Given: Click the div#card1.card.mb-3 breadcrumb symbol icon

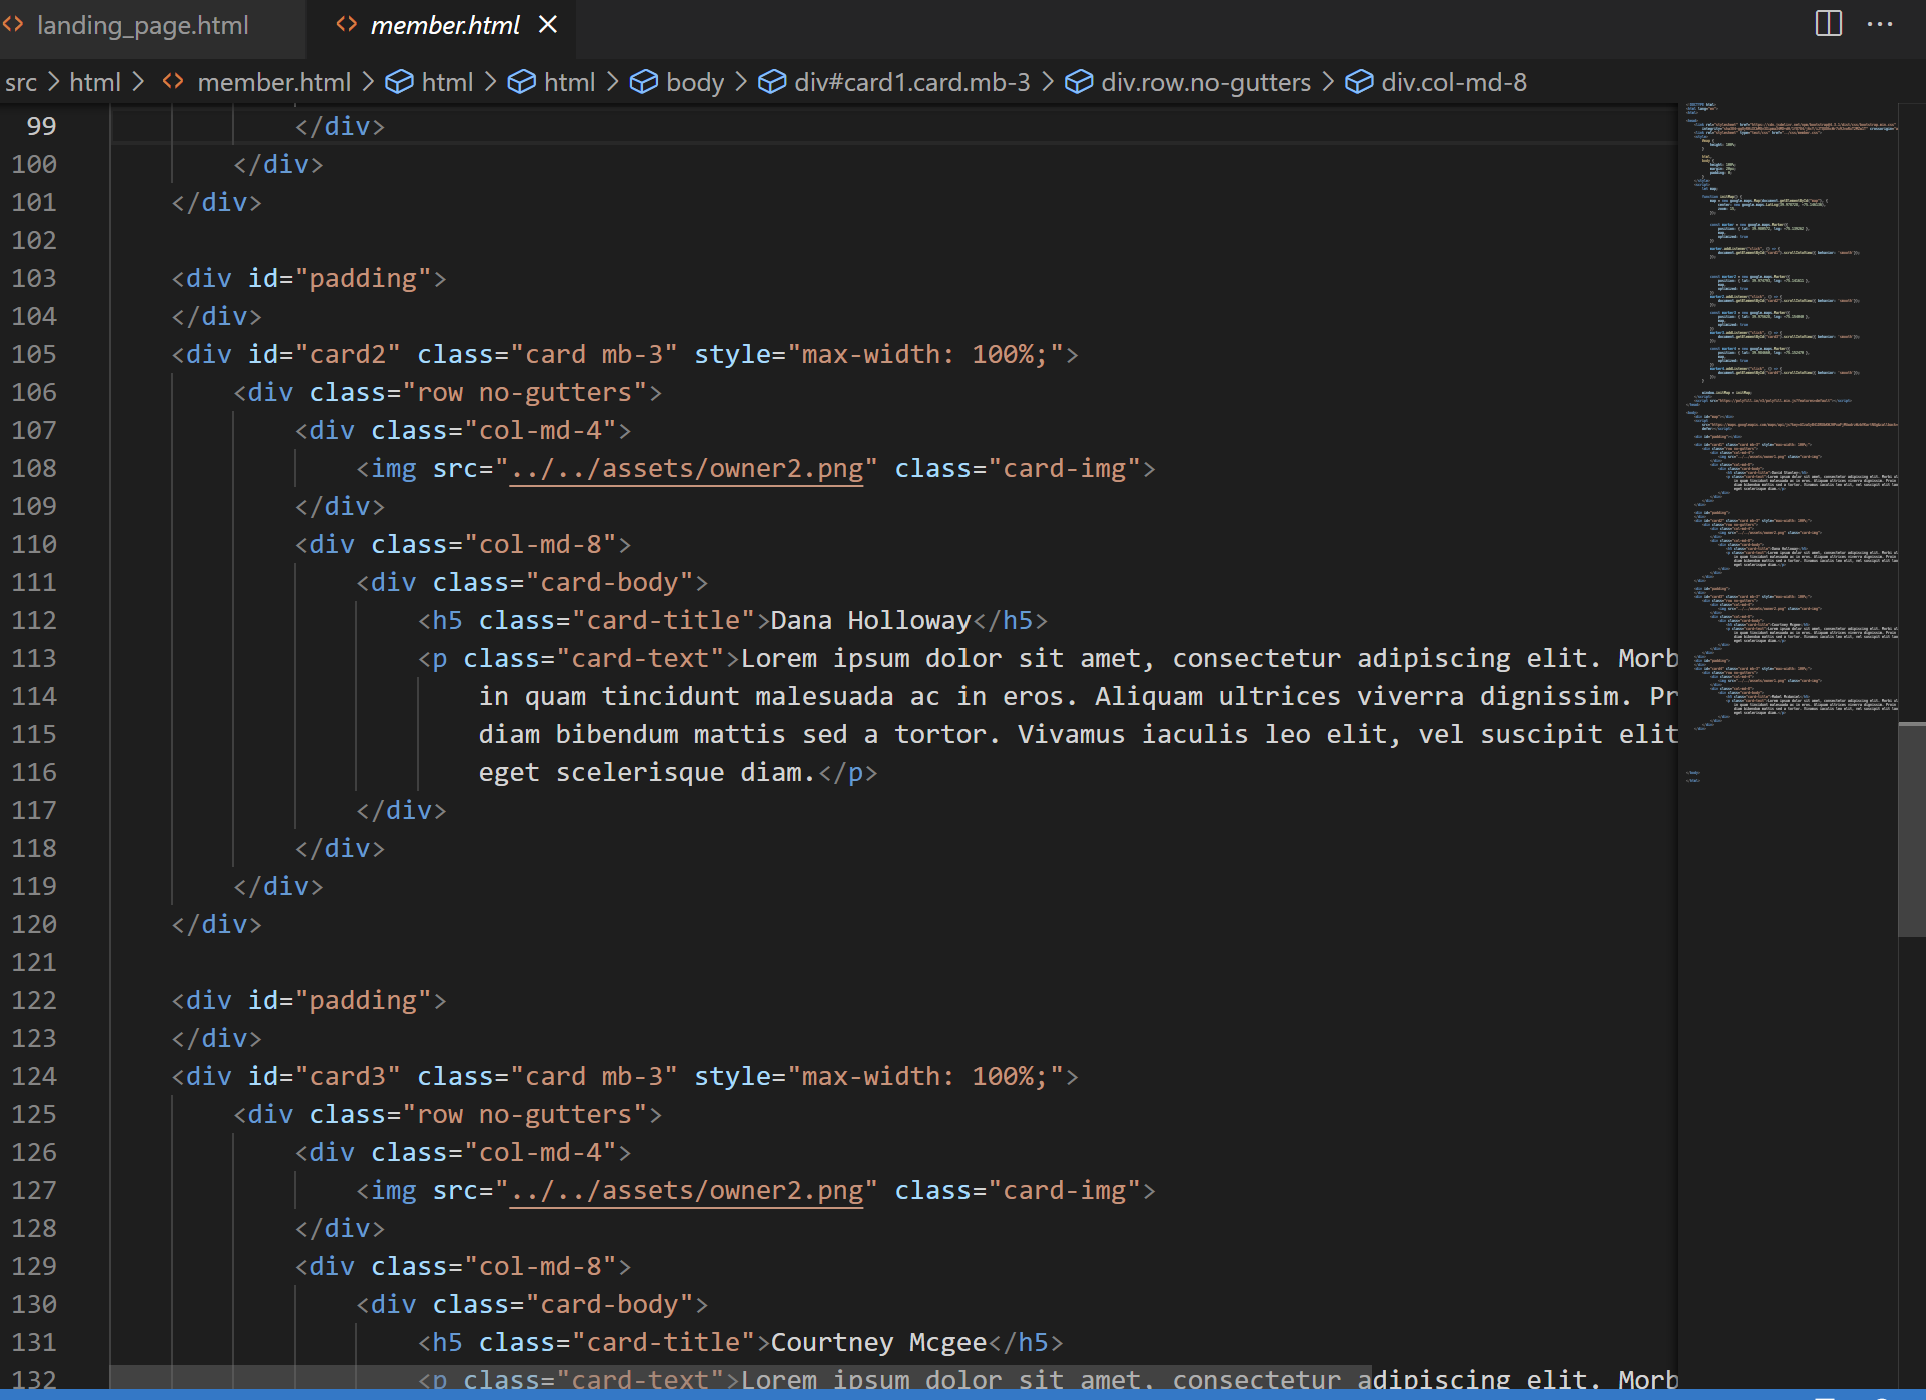Looking at the screenshot, I should [x=771, y=82].
